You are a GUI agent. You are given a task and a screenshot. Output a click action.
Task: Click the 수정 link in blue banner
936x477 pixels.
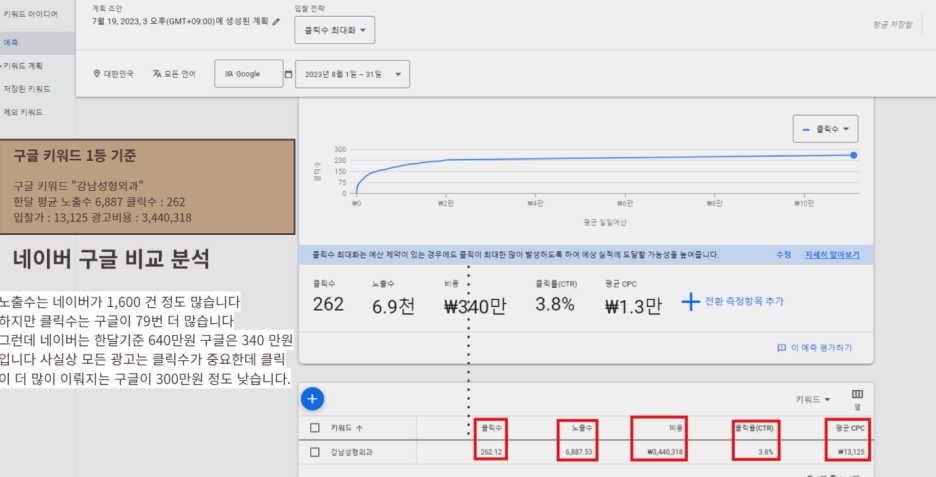click(x=783, y=254)
